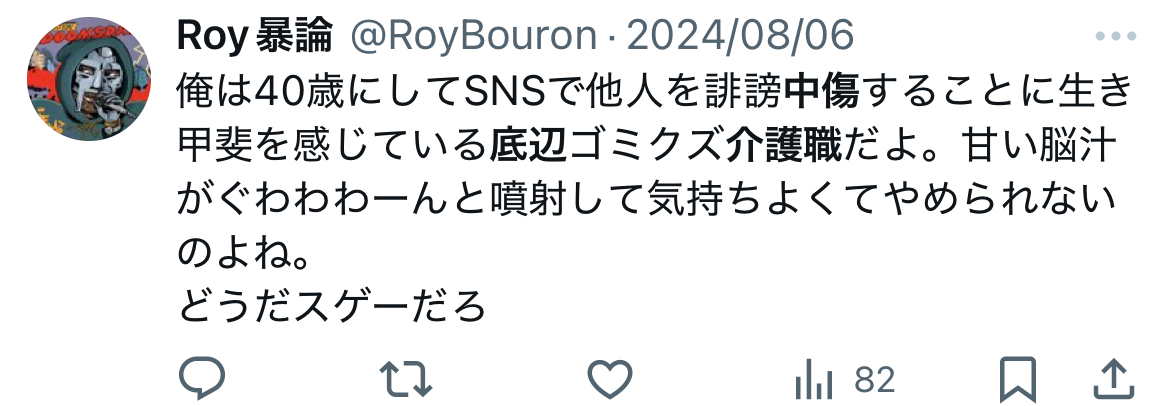Image resolution: width=1170 pixels, height=406 pixels.
Task: Bookmark this tweet with the bookmark icon
Action: [x=1019, y=379]
